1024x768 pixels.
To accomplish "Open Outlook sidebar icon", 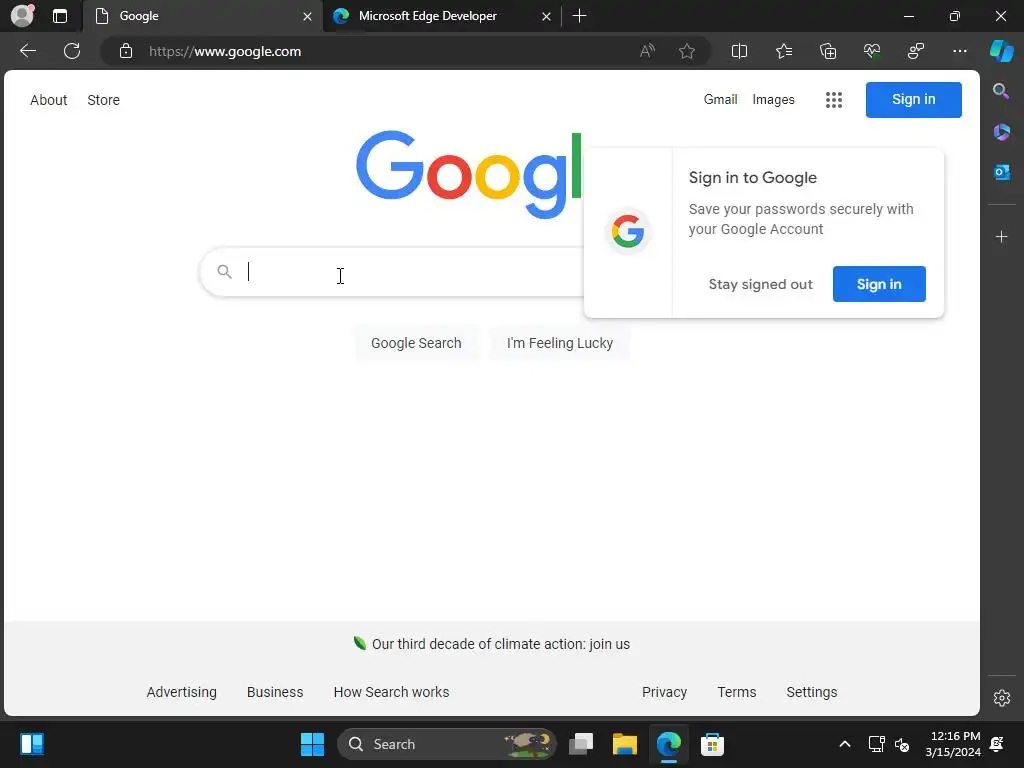I will click(x=1001, y=172).
